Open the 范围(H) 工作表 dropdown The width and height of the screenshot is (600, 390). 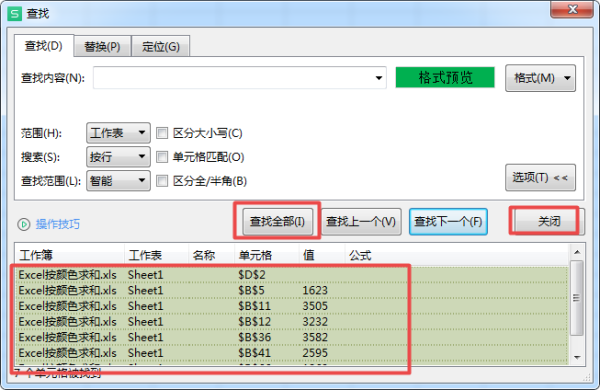pyautogui.click(x=118, y=133)
